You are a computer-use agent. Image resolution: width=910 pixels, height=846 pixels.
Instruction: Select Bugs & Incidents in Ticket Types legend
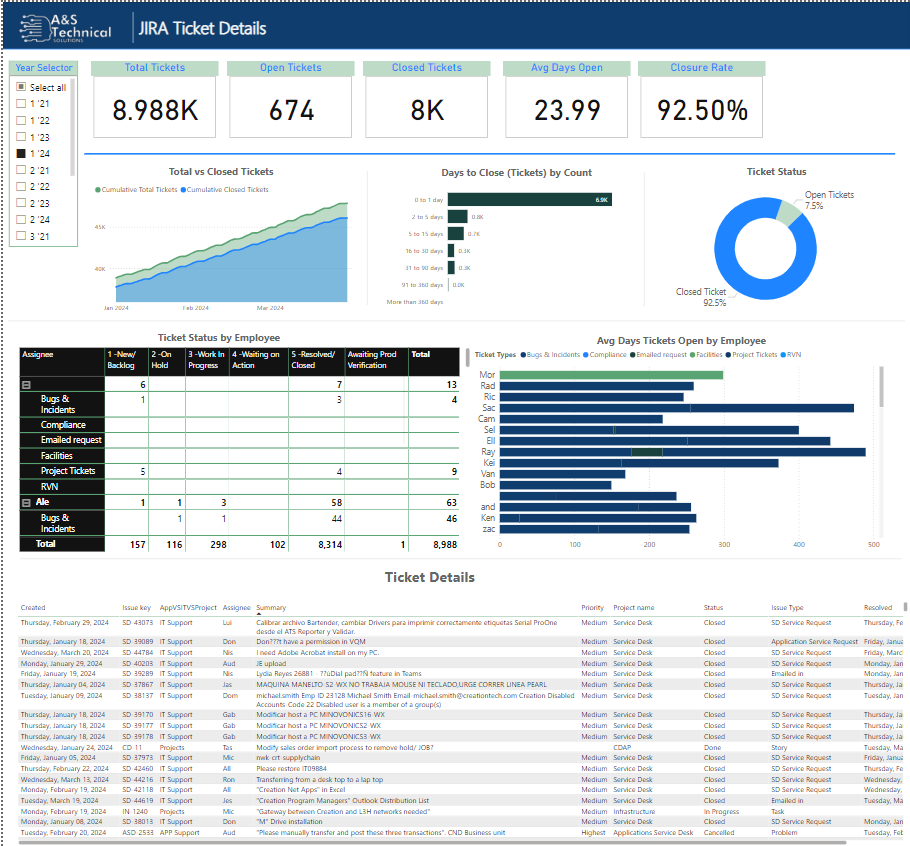coord(550,355)
